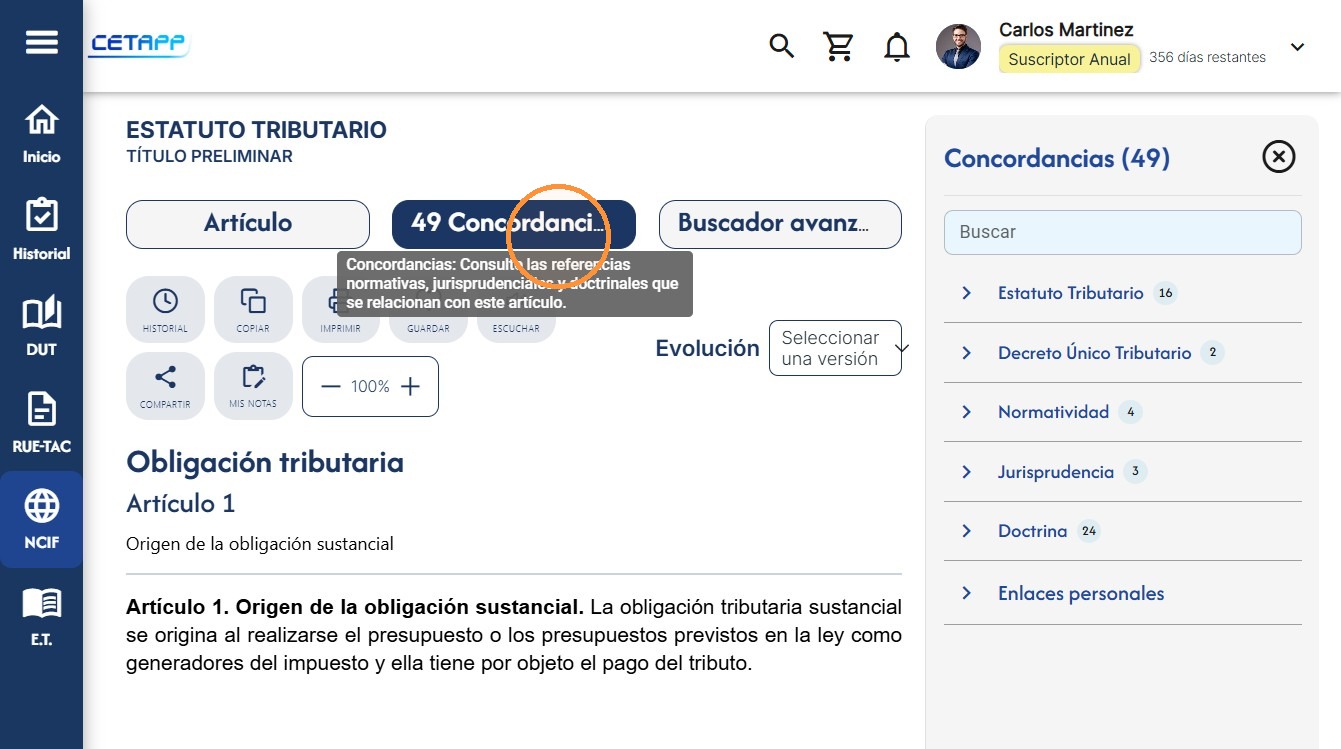Image resolution: width=1341 pixels, height=749 pixels.
Task: Open the Evolución version dropdown
Action: (x=835, y=348)
